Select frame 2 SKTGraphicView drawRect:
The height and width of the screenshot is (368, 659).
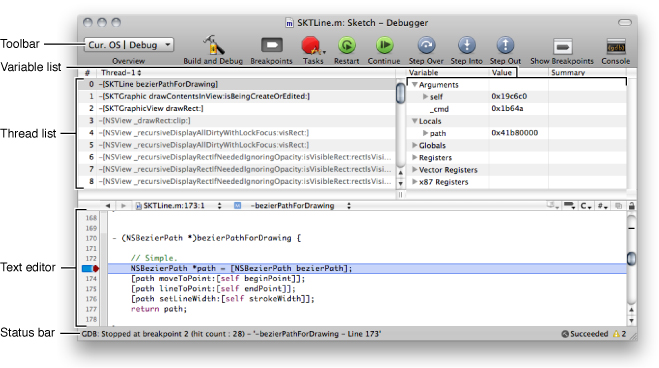(x=236, y=108)
